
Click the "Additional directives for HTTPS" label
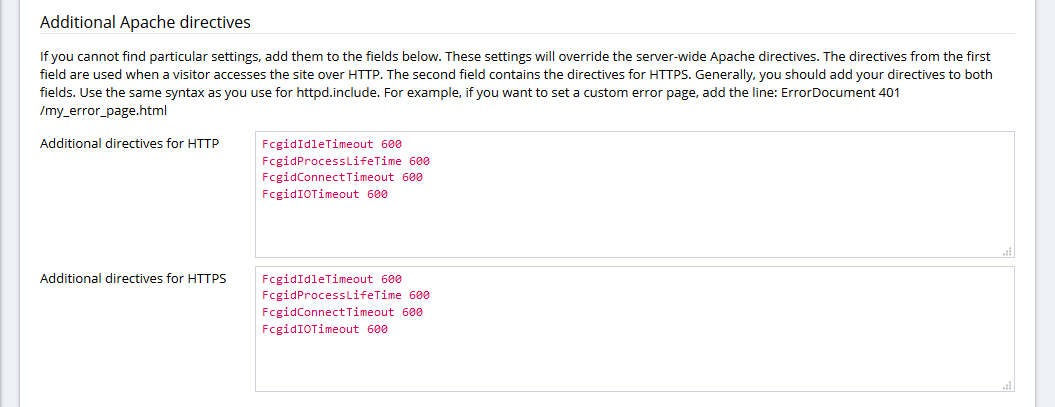133,277
